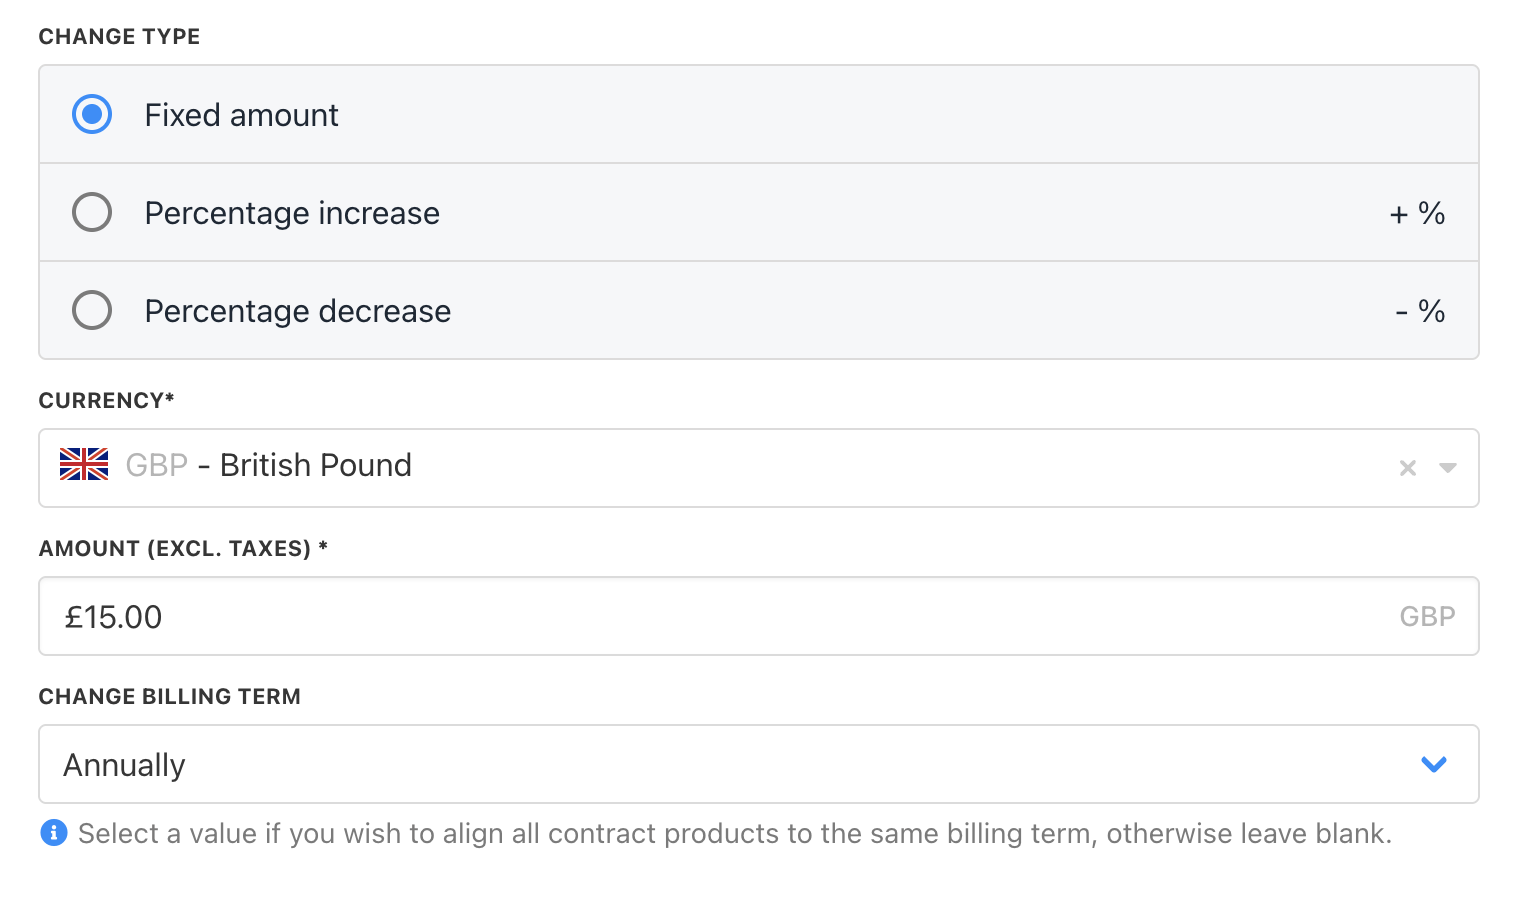Click the Amount (excl. taxes) label
The image size is (1518, 902).
click(x=183, y=548)
